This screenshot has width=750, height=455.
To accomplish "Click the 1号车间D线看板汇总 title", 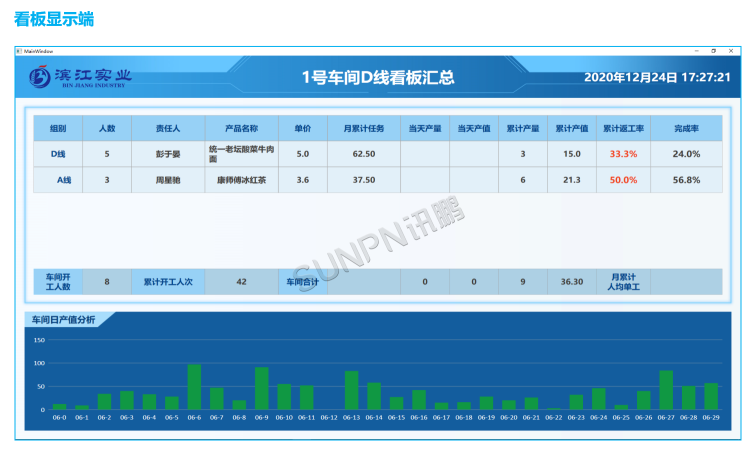I will [378, 77].
